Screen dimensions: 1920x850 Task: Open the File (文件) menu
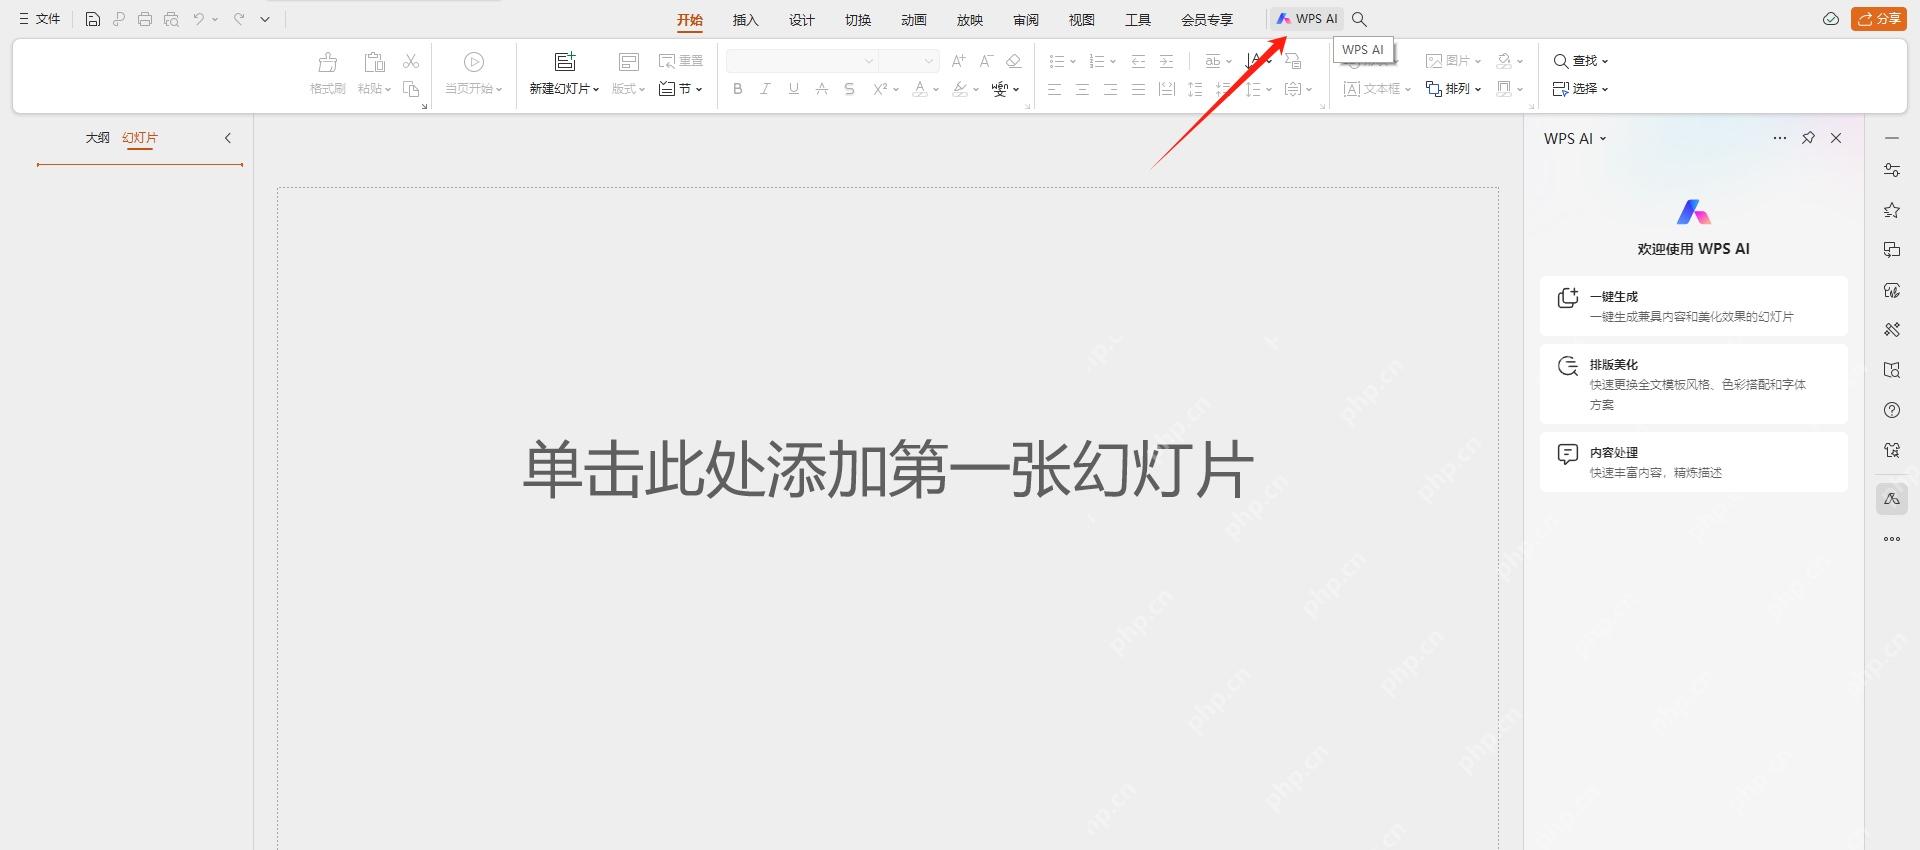pyautogui.click(x=40, y=19)
